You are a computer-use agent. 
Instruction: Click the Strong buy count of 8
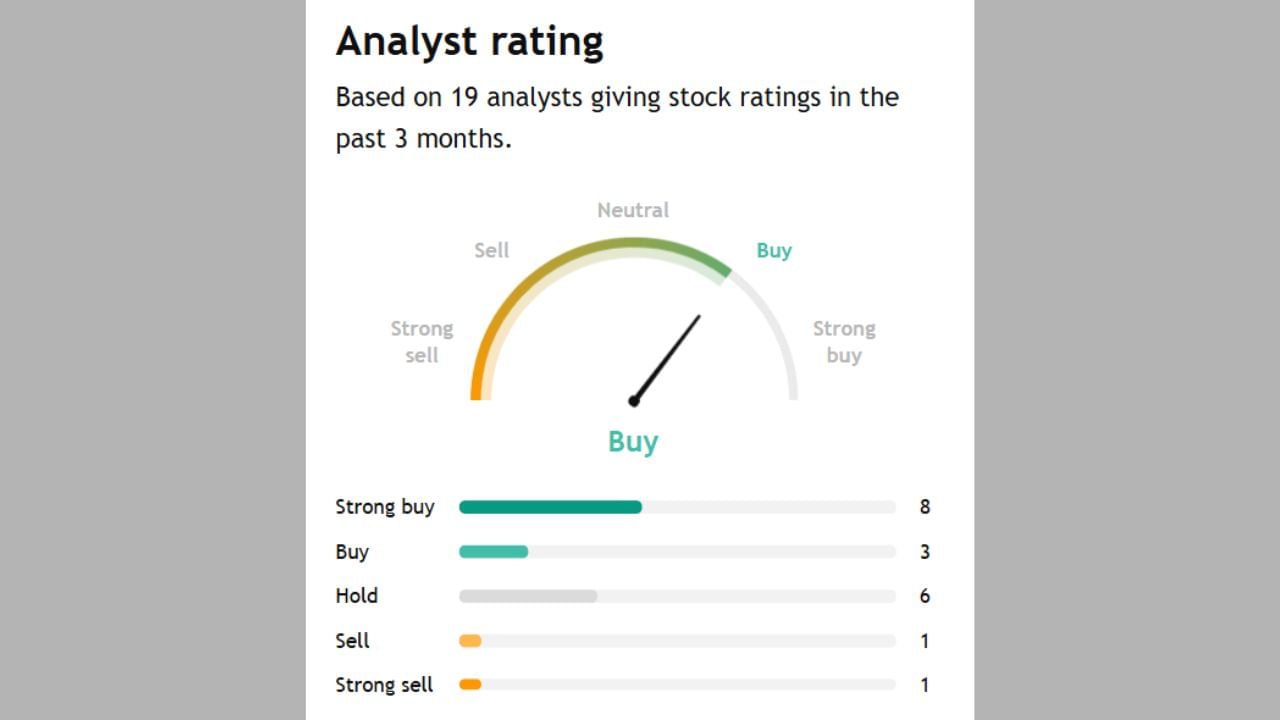pos(925,507)
